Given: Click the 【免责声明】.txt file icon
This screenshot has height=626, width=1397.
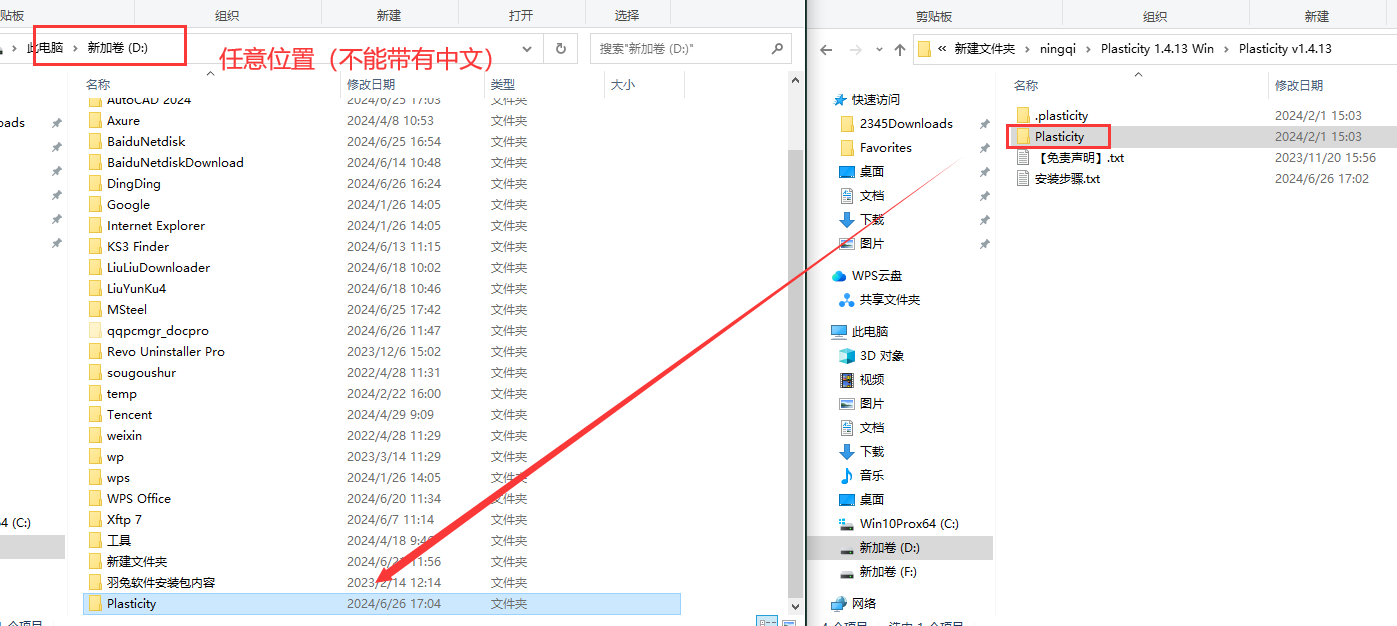Looking at the screenshot, I should click(x=1023, y=158).
